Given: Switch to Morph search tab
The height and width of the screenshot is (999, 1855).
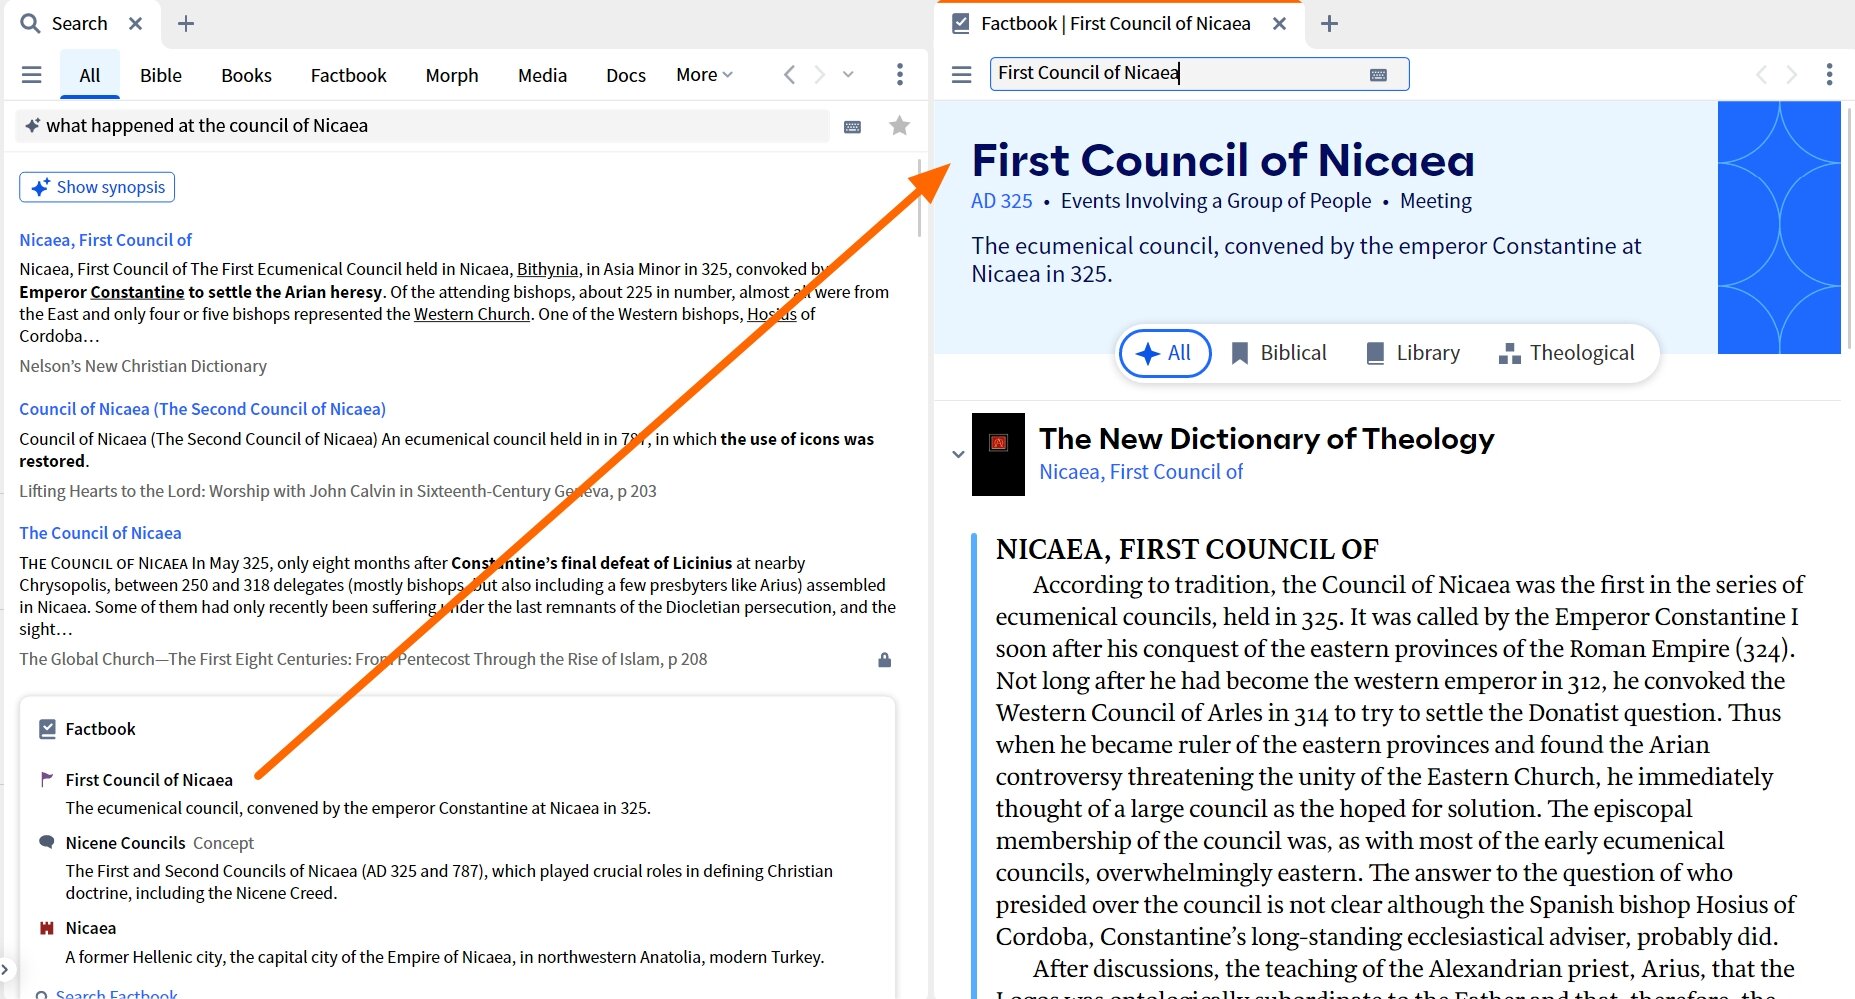Looking at the screenshot, I should [x=452, y=75].
